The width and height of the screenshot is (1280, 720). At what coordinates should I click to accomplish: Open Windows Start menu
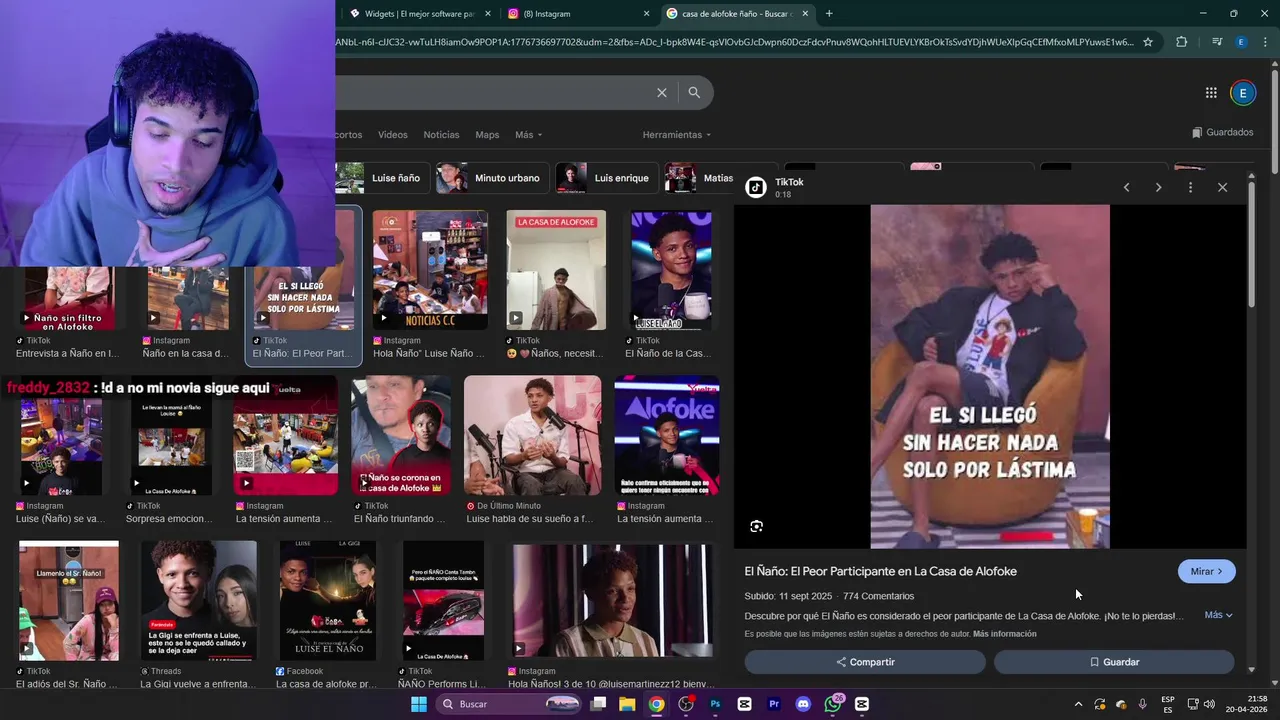coord(419,704)
